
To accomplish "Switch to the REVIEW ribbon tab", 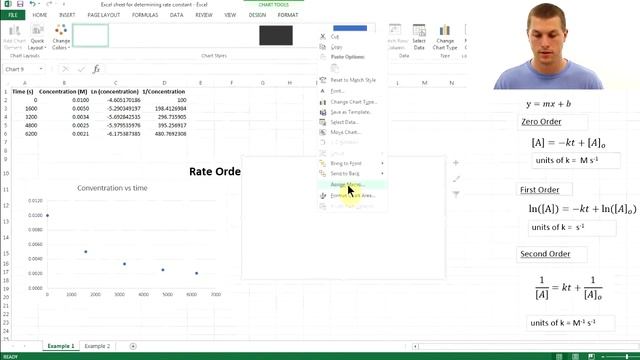I will [x=204, y=15].
